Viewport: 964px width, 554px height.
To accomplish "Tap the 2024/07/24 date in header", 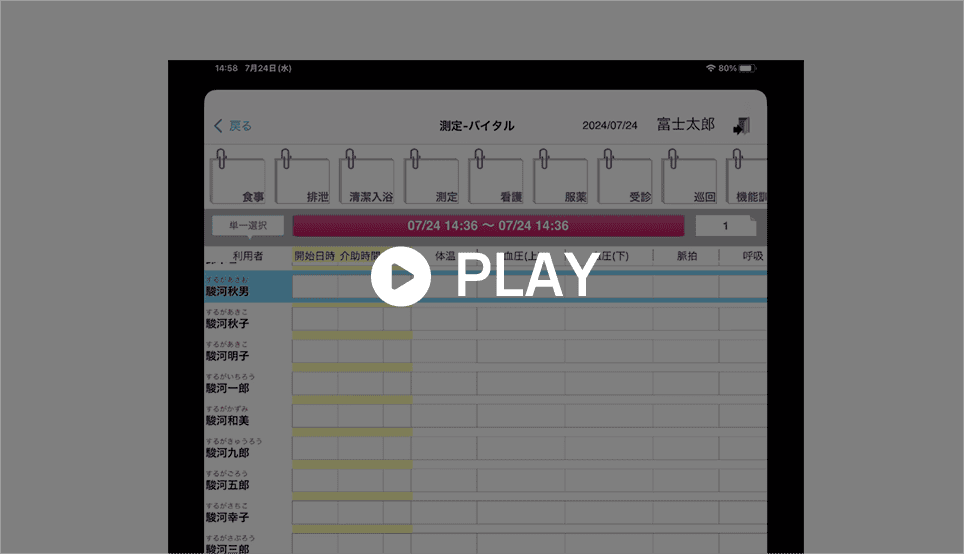I will pyautogui.click(x=610, y=125).
